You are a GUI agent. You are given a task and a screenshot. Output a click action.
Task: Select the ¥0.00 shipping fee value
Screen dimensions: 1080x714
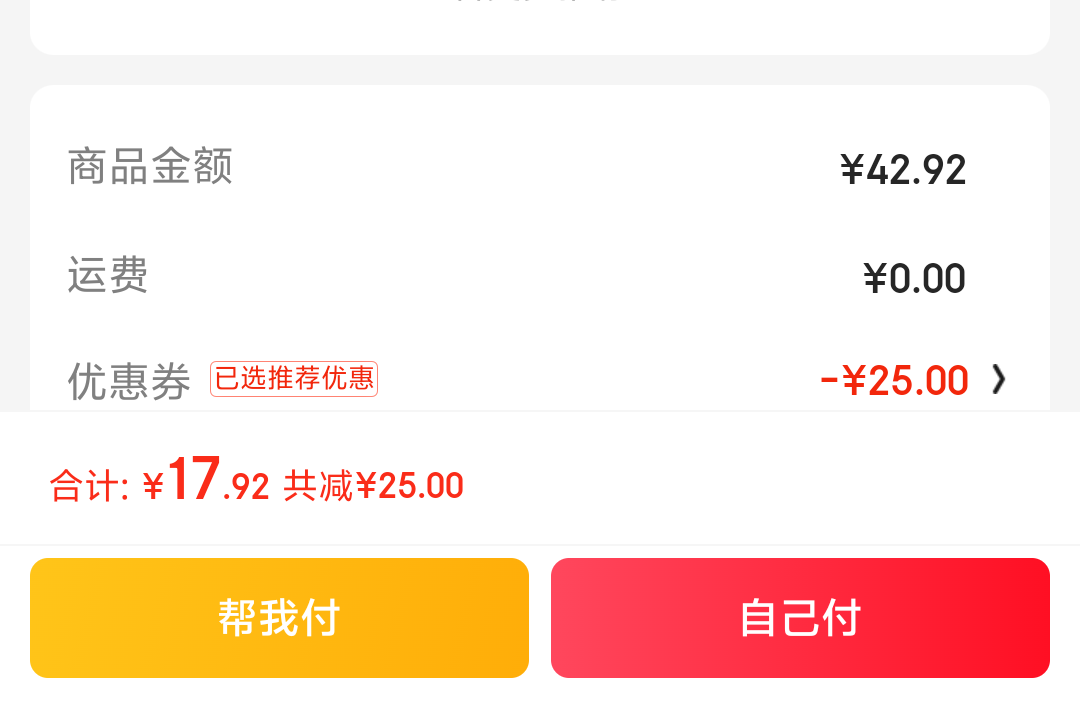914,278
